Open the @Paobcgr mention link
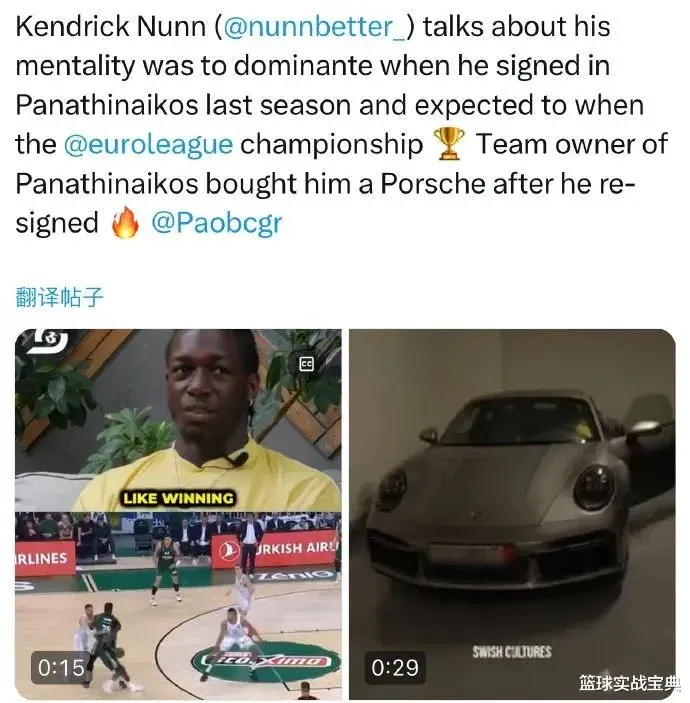Image resolution: width=690 pixels, height=703 pixels. (x=217, y=223)
